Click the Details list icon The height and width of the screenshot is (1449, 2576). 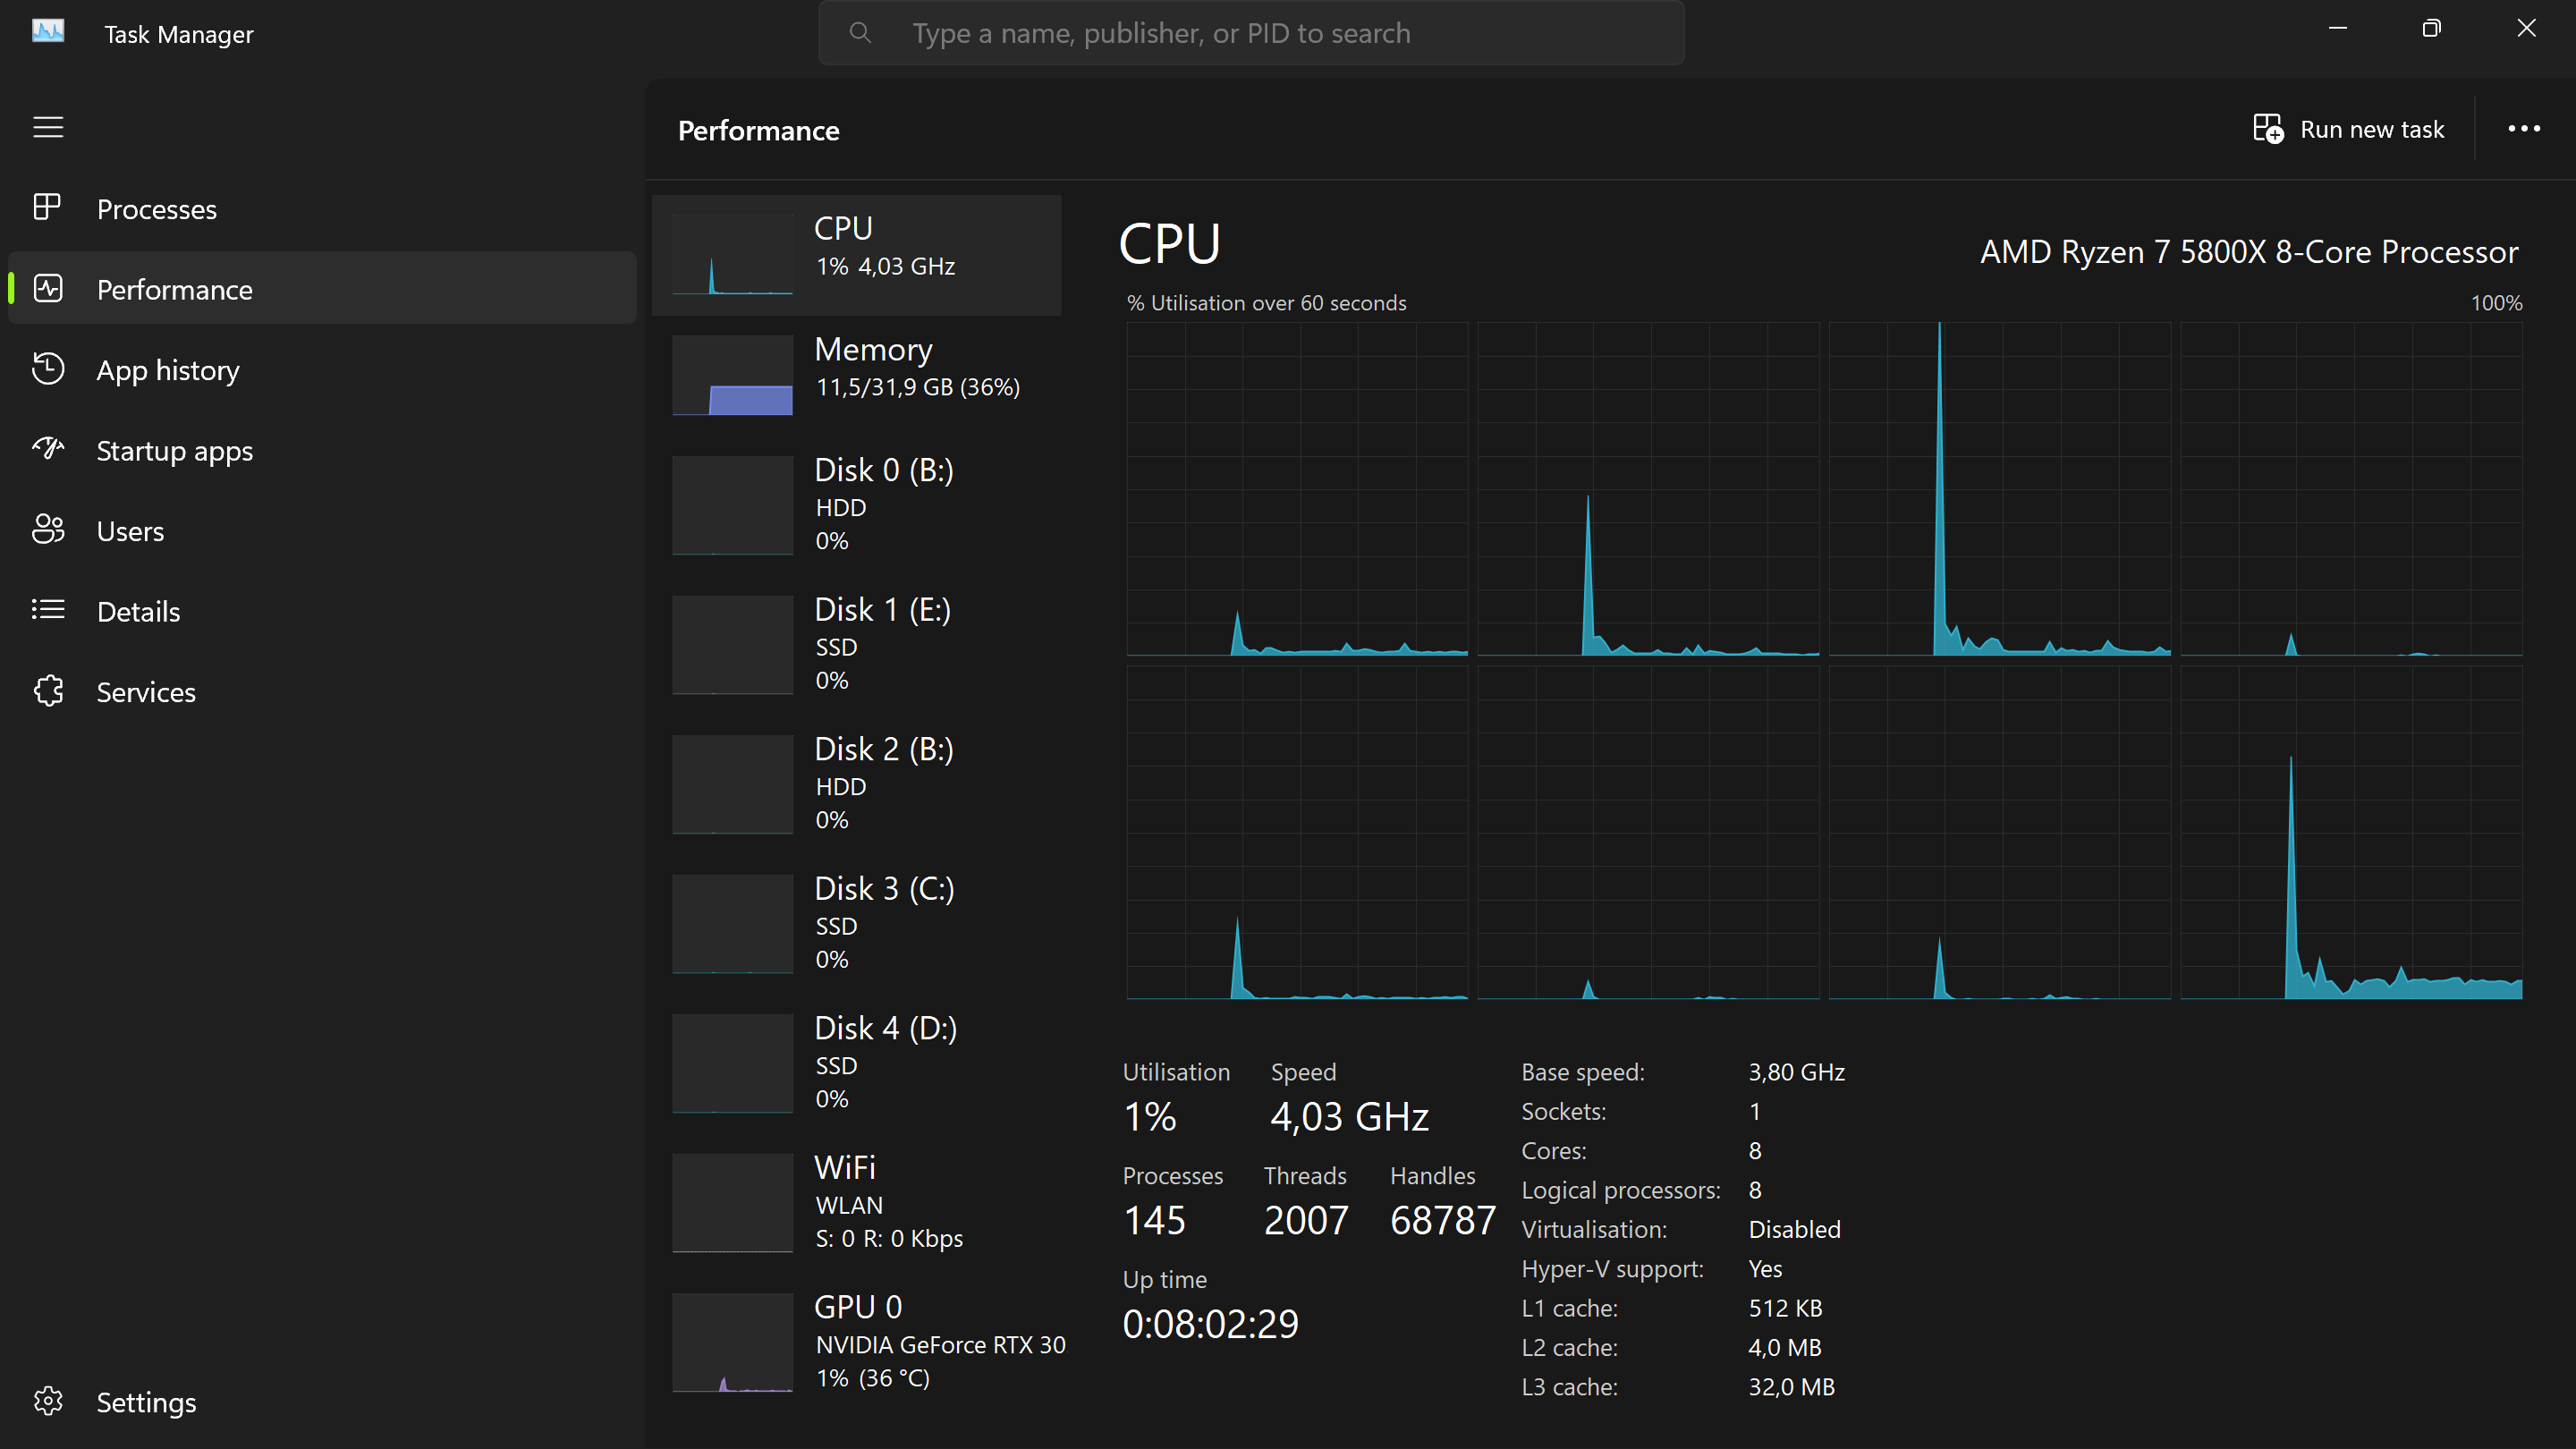click(x=47, y=610)
